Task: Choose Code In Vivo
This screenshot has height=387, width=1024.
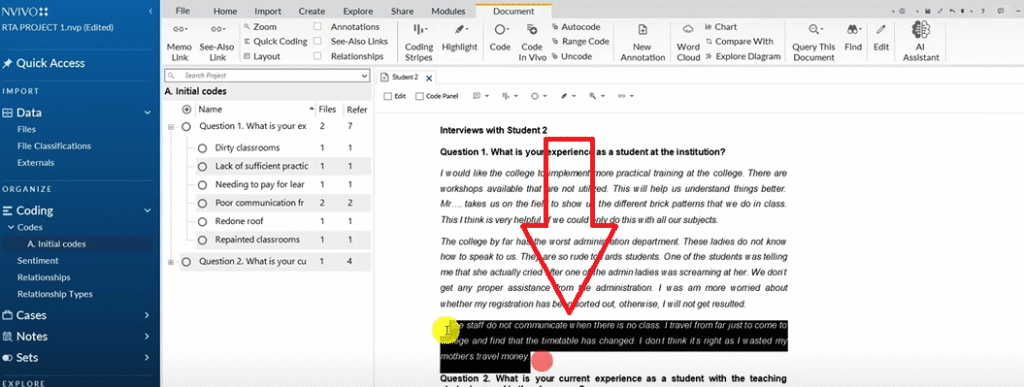Action: [532, 43]
